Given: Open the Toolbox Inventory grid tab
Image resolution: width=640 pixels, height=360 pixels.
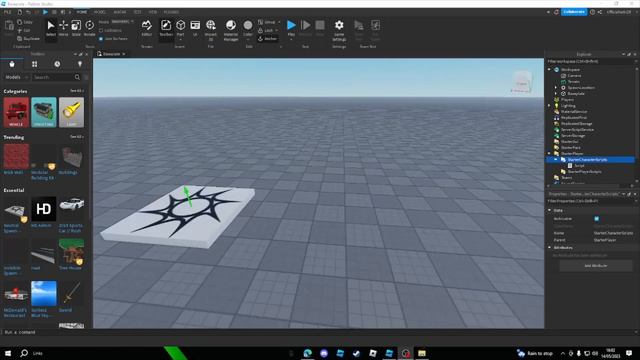Looking at the screenshot, I should point(35,64).
